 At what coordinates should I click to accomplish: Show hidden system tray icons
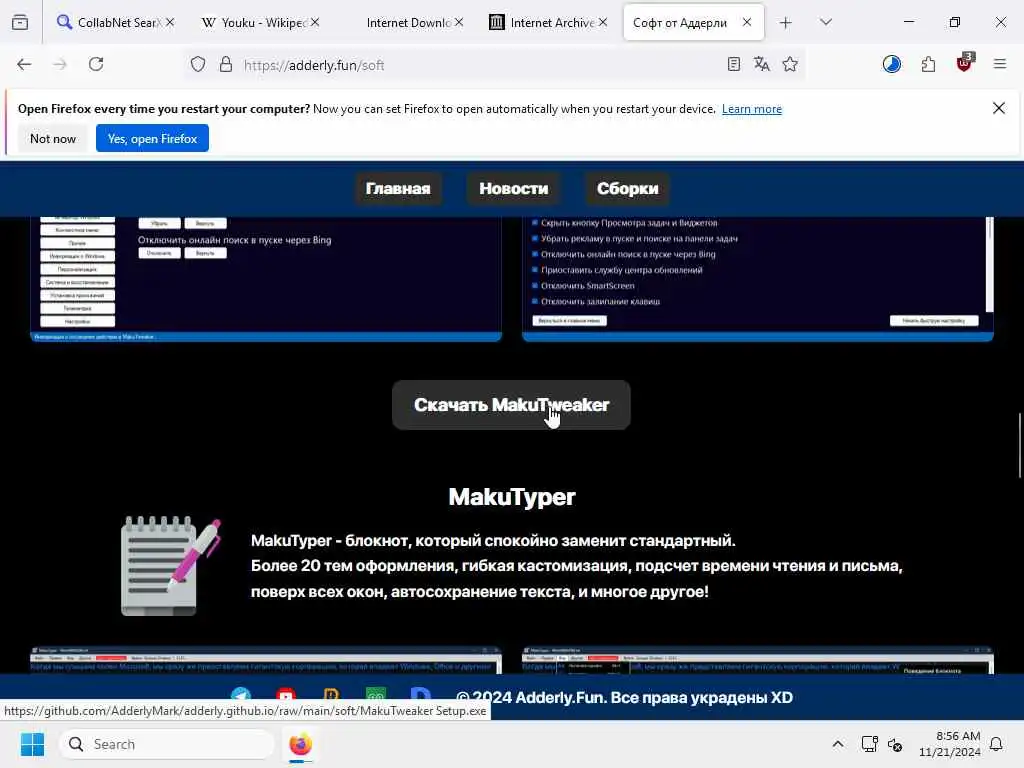(838, 744)
